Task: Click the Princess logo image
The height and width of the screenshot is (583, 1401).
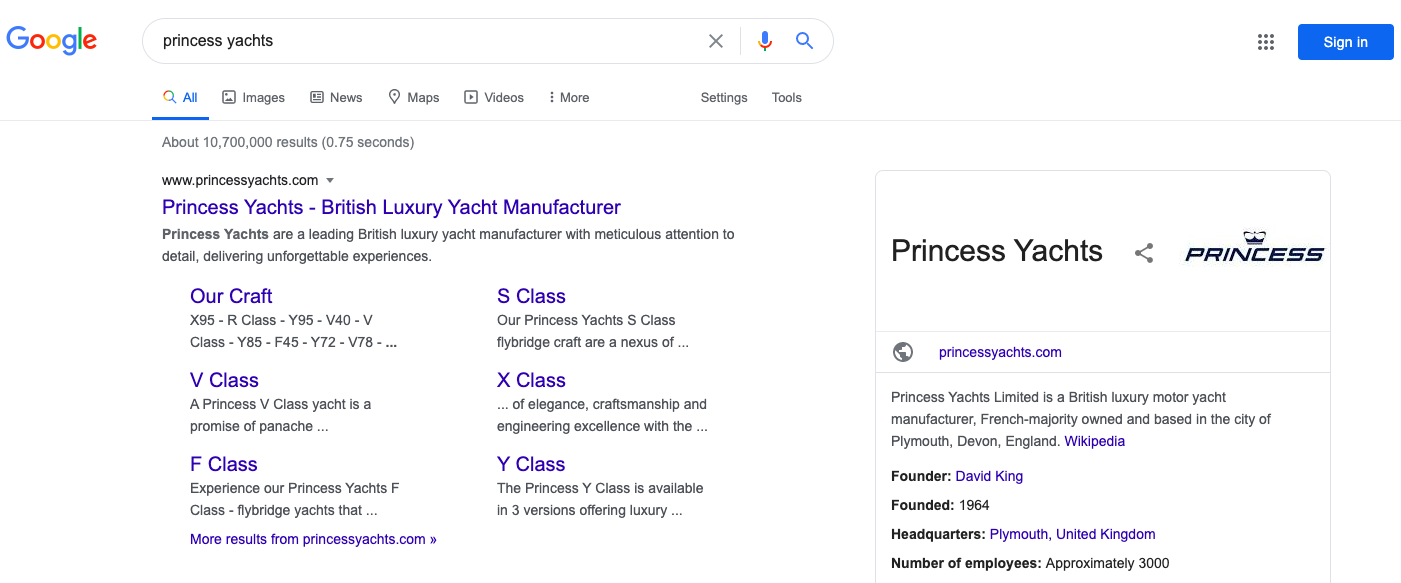Action: pyautogui.click(x=1254, y=249)
